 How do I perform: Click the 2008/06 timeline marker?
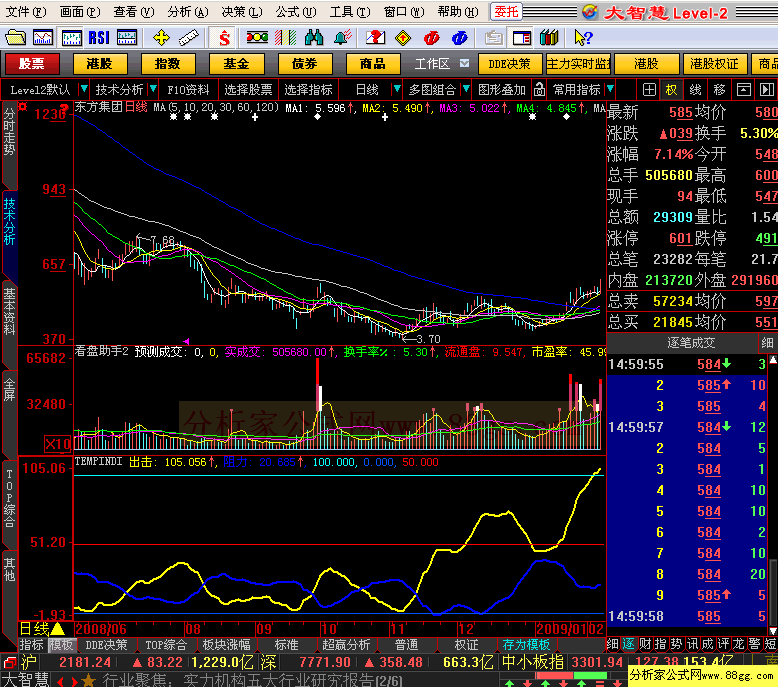click(101, 629)
